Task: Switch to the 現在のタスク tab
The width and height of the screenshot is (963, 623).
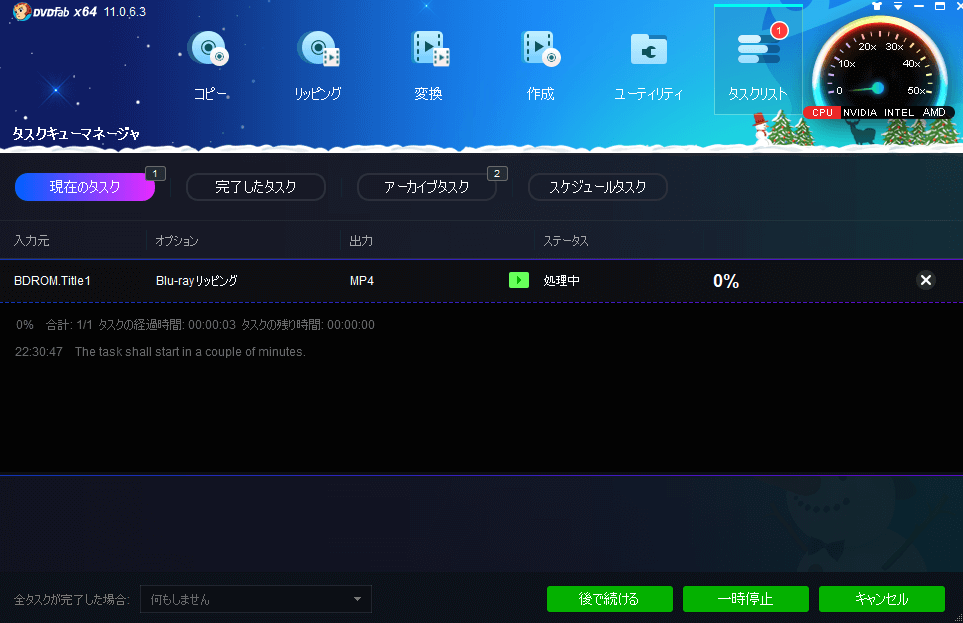Action: point(85,187)
